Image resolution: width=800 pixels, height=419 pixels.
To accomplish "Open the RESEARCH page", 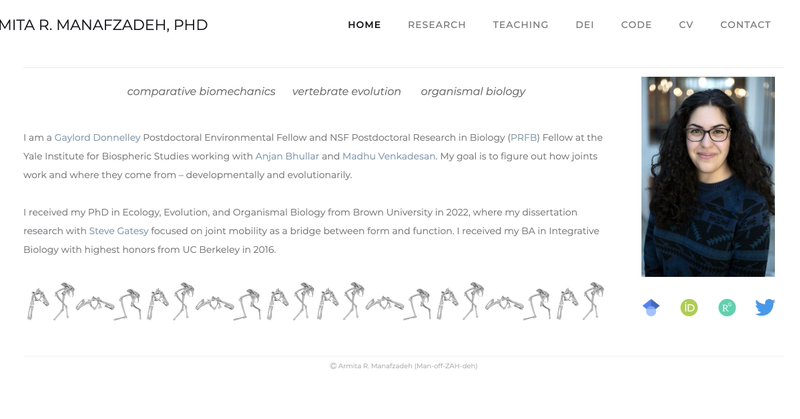I will pyautogui.click(x=437, y=24).
